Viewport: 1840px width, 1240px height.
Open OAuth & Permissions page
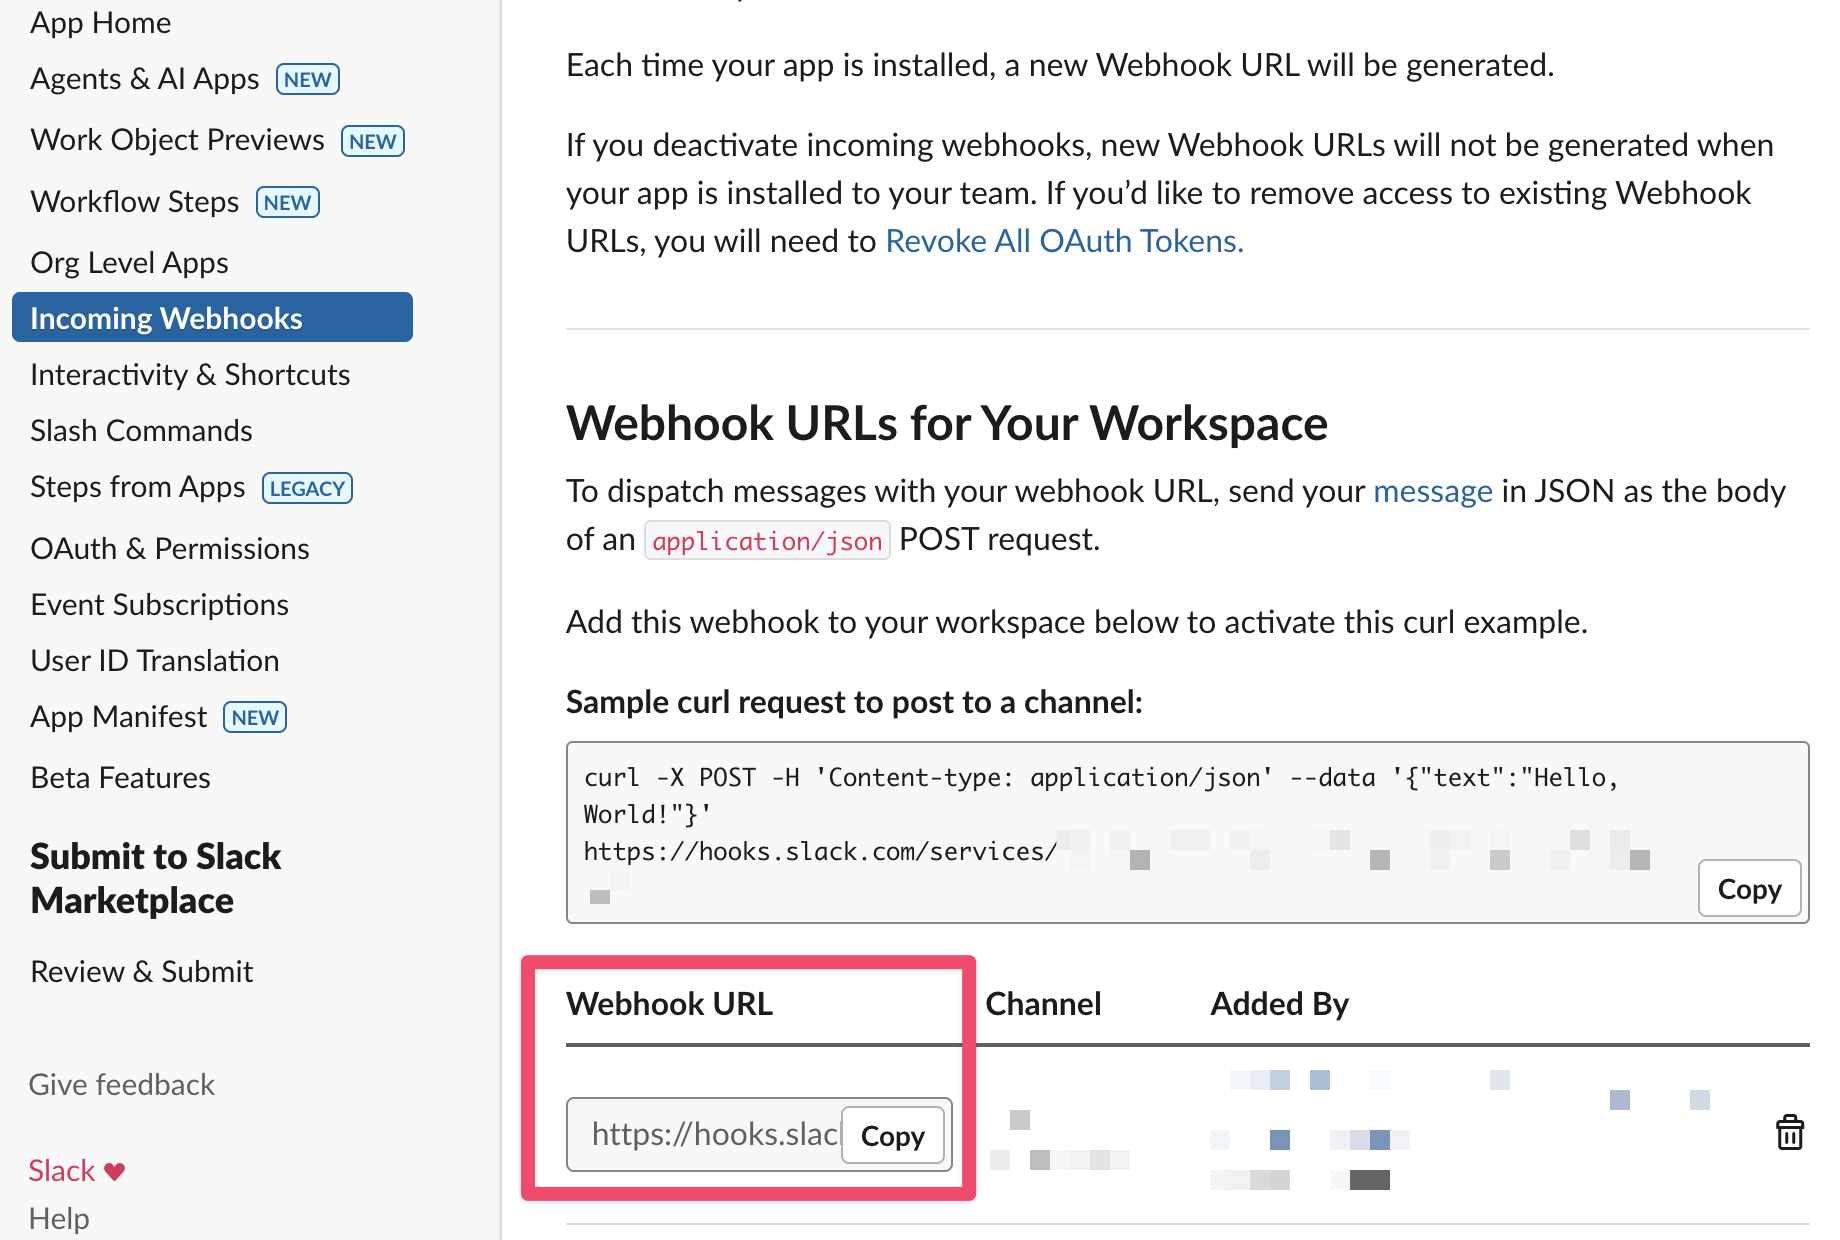click(x=170, y=549)
